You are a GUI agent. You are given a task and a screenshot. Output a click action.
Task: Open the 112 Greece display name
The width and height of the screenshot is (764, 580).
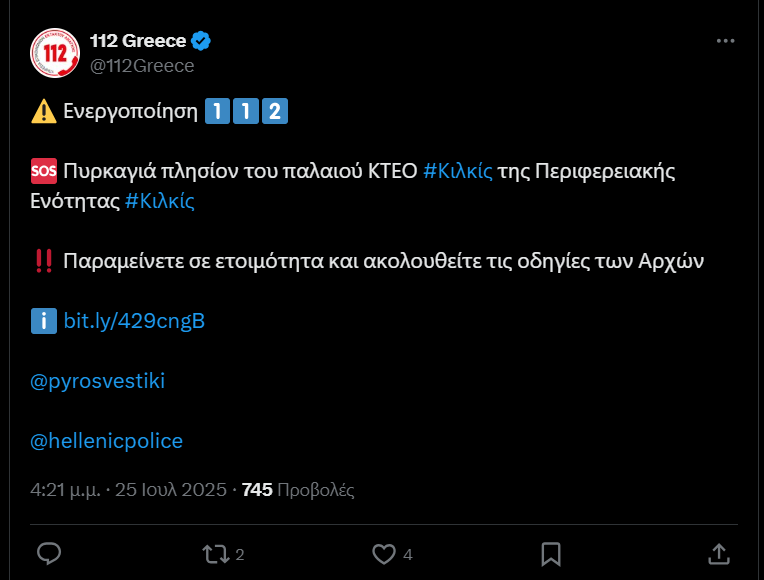coord(138,41)
